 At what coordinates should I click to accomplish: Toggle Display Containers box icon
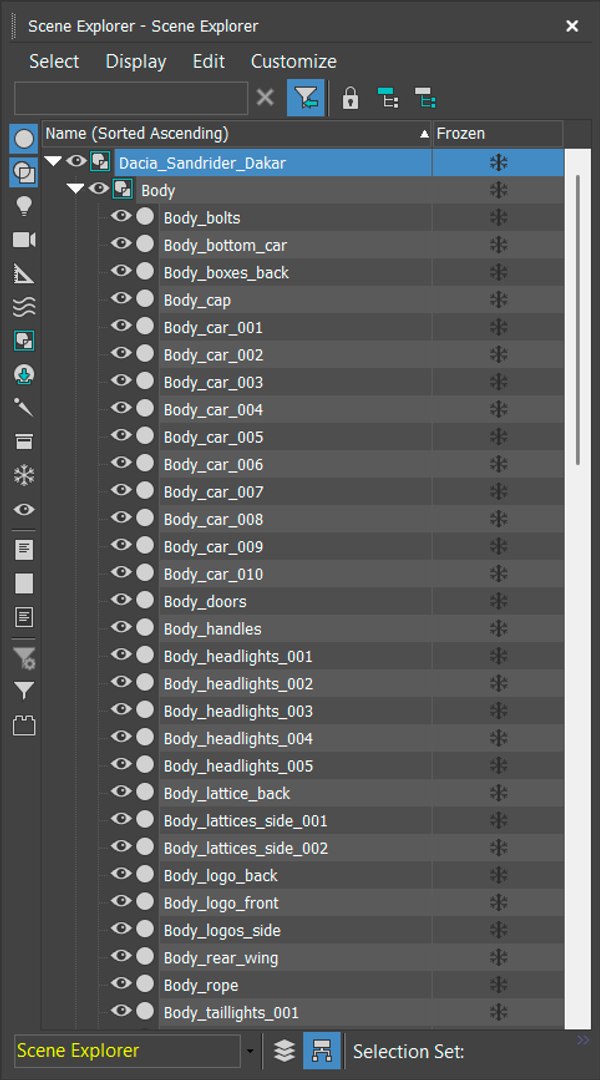[x=24, y=442]
